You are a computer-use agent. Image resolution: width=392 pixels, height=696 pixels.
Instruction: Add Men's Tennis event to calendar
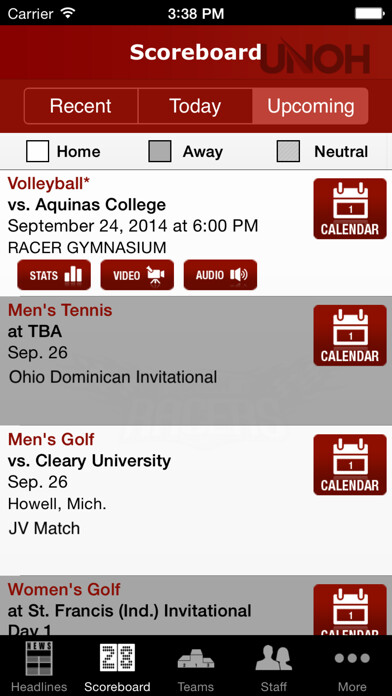(x=350, y=336)
